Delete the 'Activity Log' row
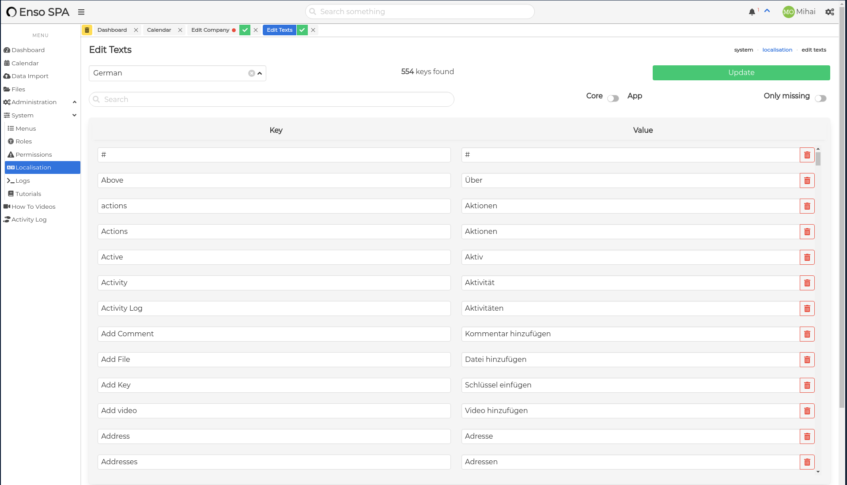Image resolution: width=847 pixels, height=485 pixels. (807, 308)
